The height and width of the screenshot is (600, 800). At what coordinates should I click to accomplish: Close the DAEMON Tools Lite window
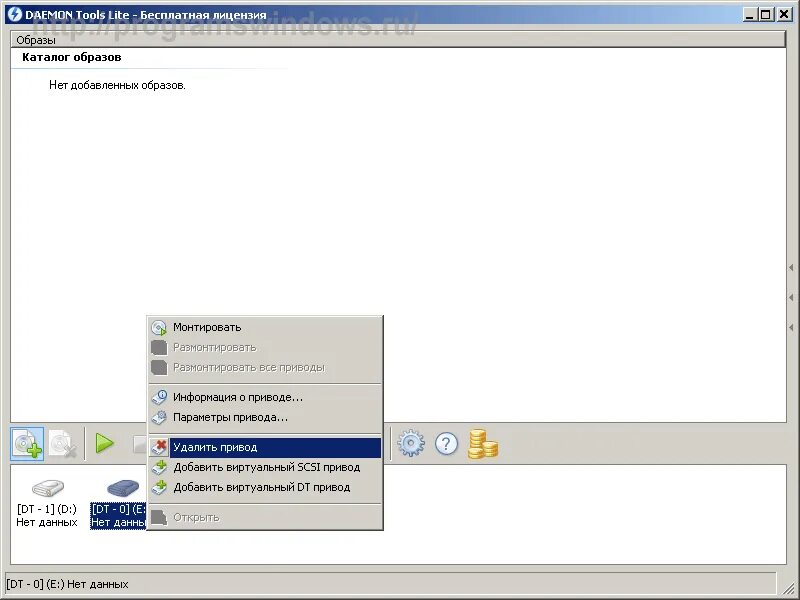(784, 15)
